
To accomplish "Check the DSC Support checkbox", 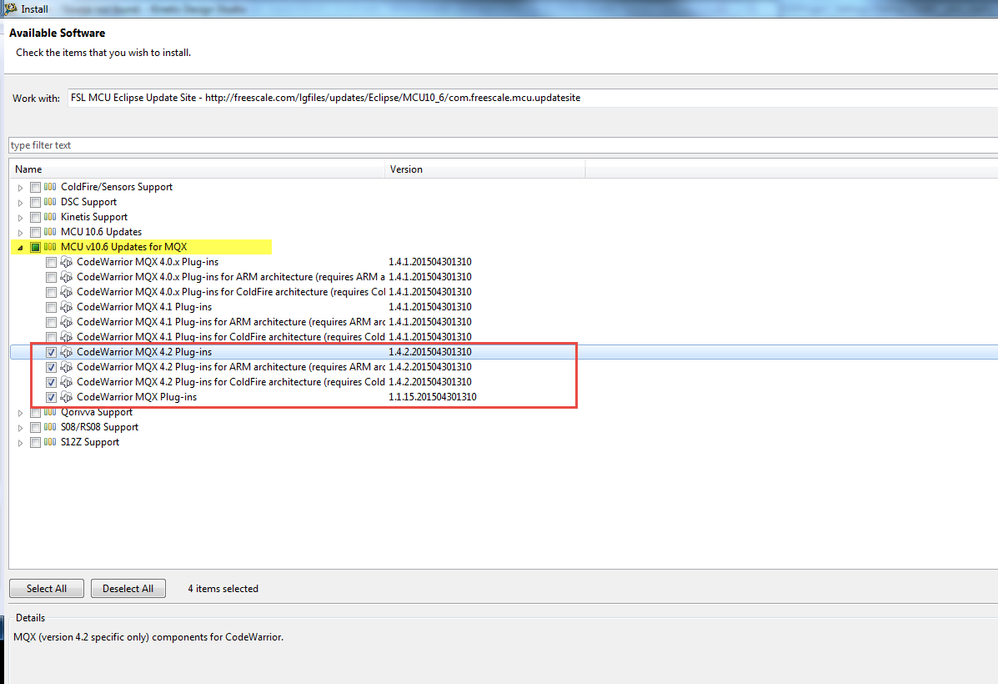I will (36, 202).
